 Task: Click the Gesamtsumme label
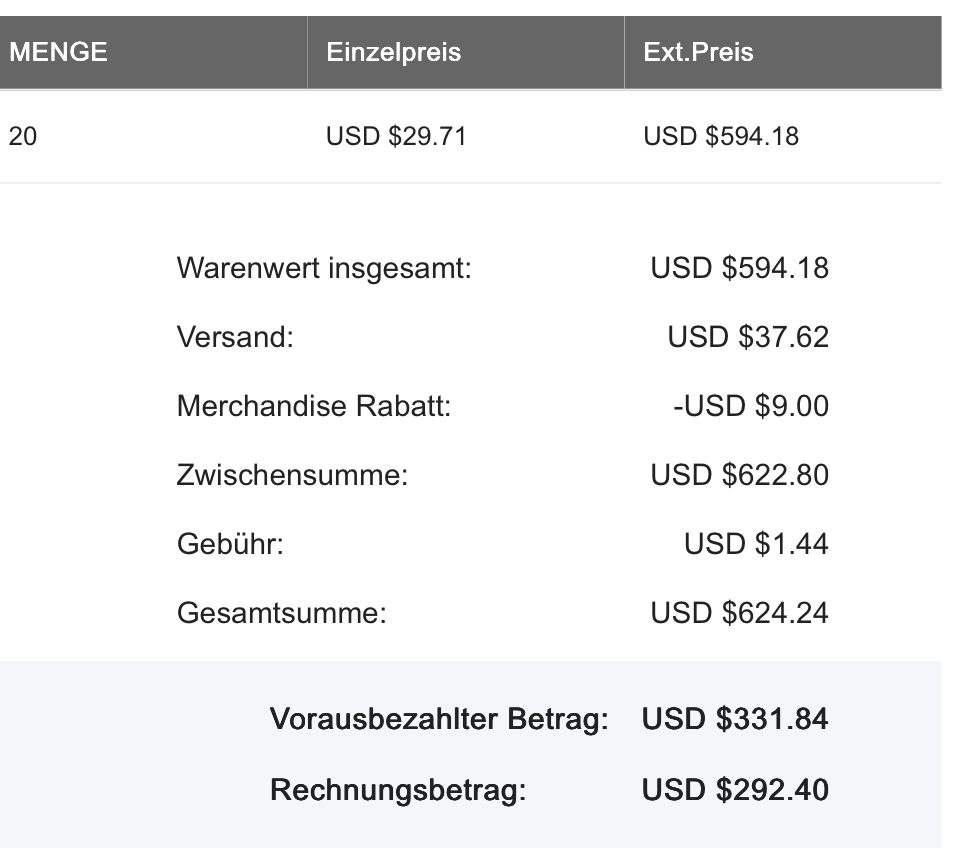(282, 614)
